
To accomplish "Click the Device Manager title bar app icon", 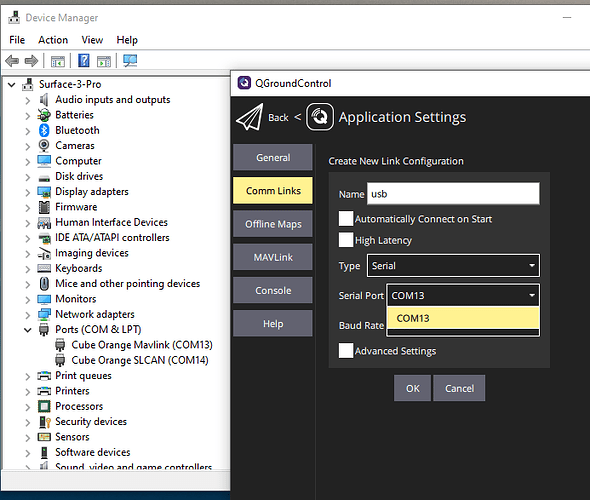I will coord(14,18).
